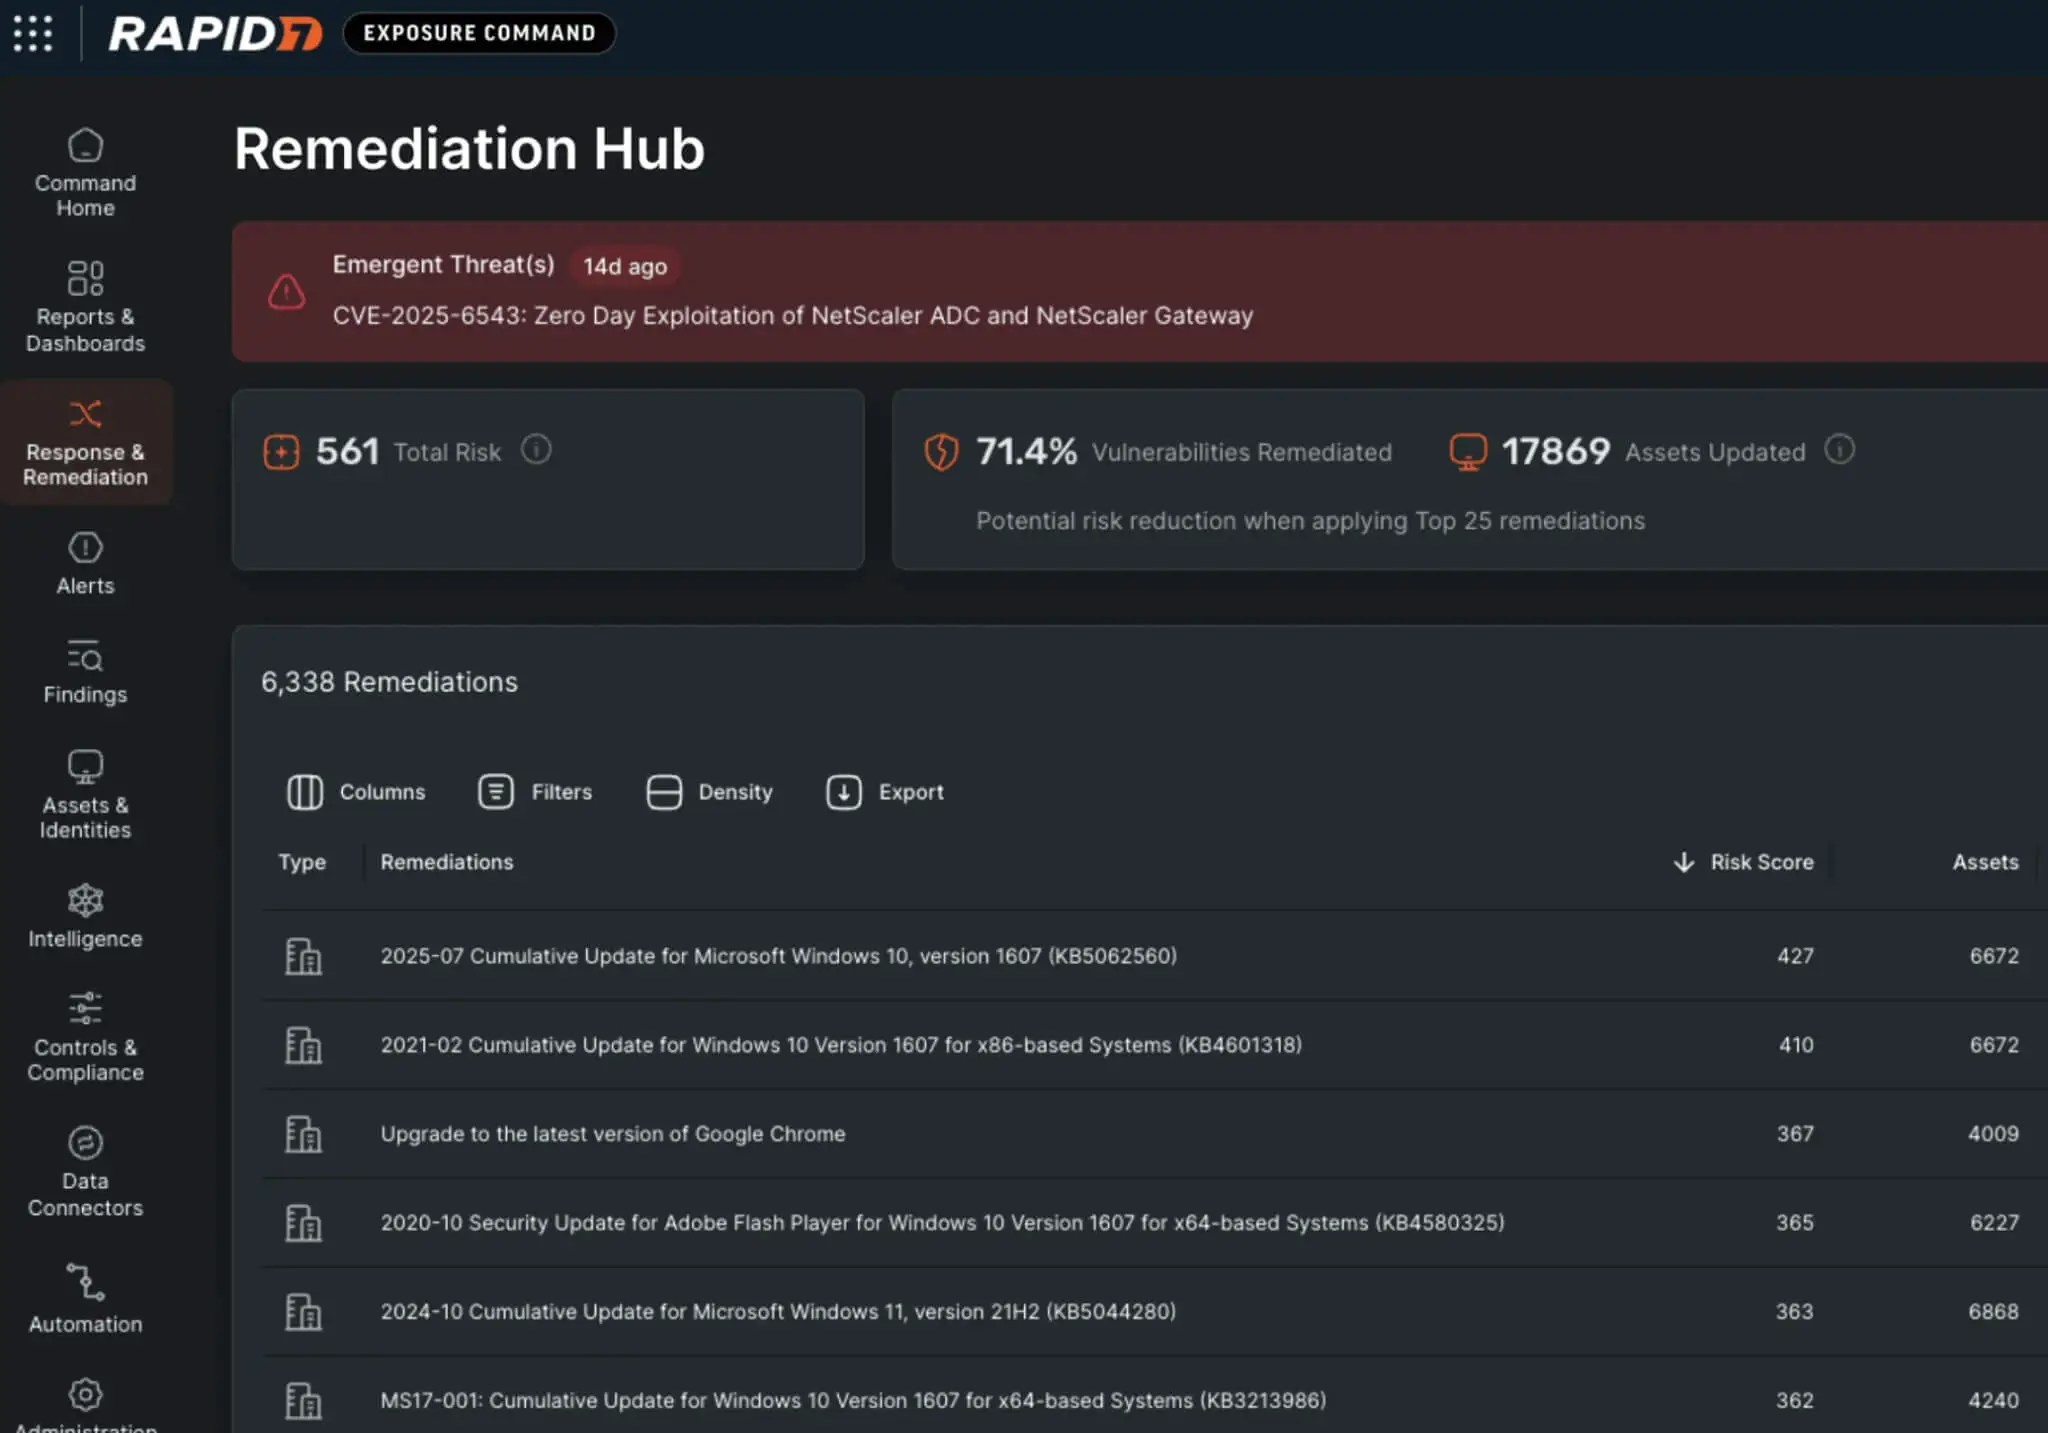The width and height of the screenshot is (2048, 1433).
Task: Open the CVE-2025-6543 emergent threat link
Action: click(x=793, y=316)
